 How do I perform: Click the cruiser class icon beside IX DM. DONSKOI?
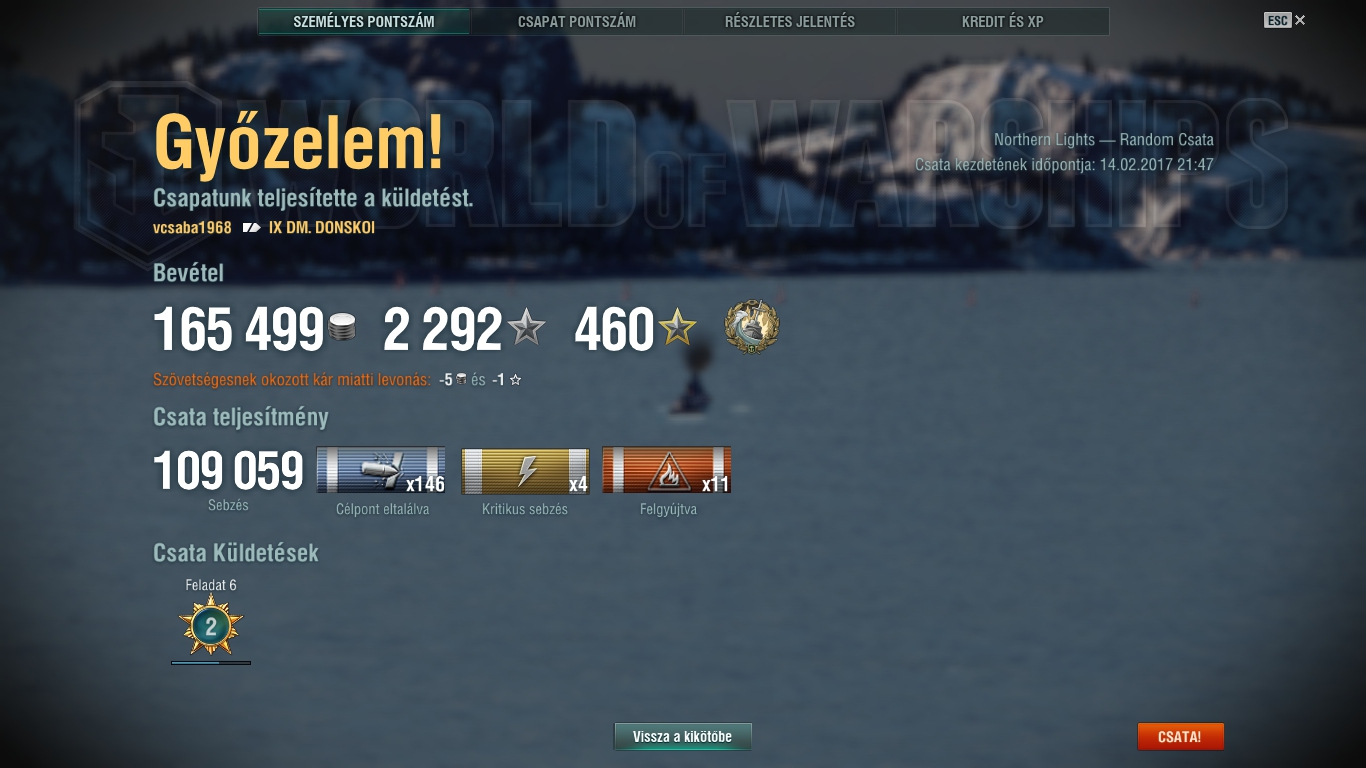[x=251, y=228]
